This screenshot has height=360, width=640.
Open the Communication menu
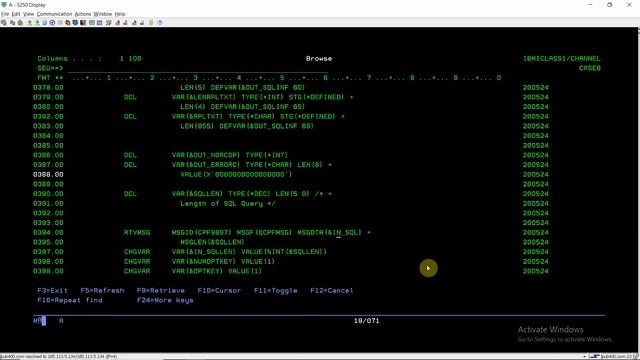pyautogui.click(x=54, y=14)
